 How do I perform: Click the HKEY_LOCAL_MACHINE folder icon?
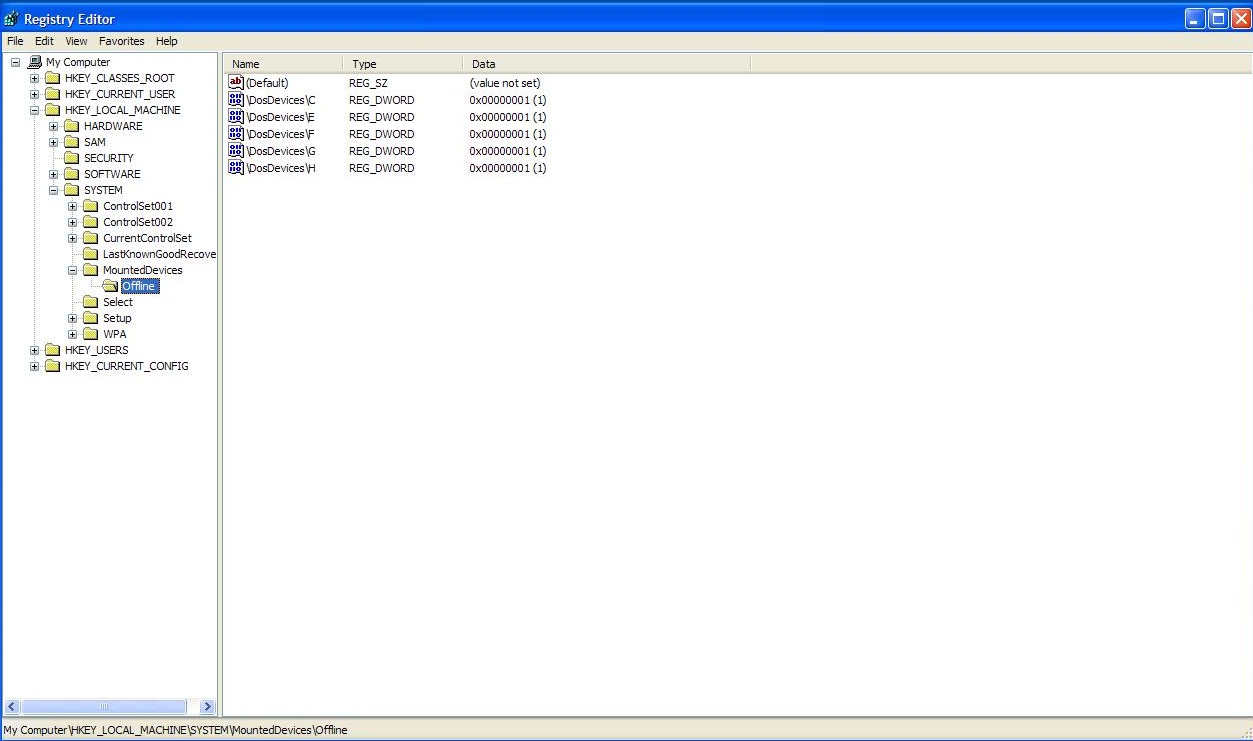tap(52, 110)
